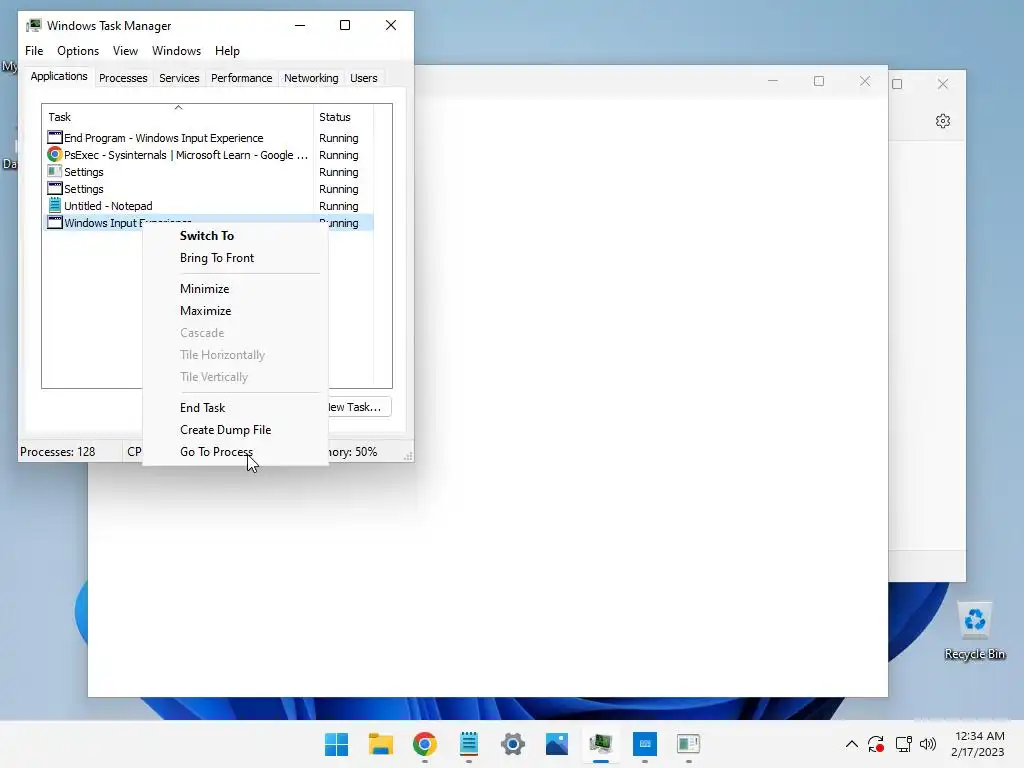Screen dimensions: 1024x768
Task: Open network status tray icon
Action: tap(903, 744)
